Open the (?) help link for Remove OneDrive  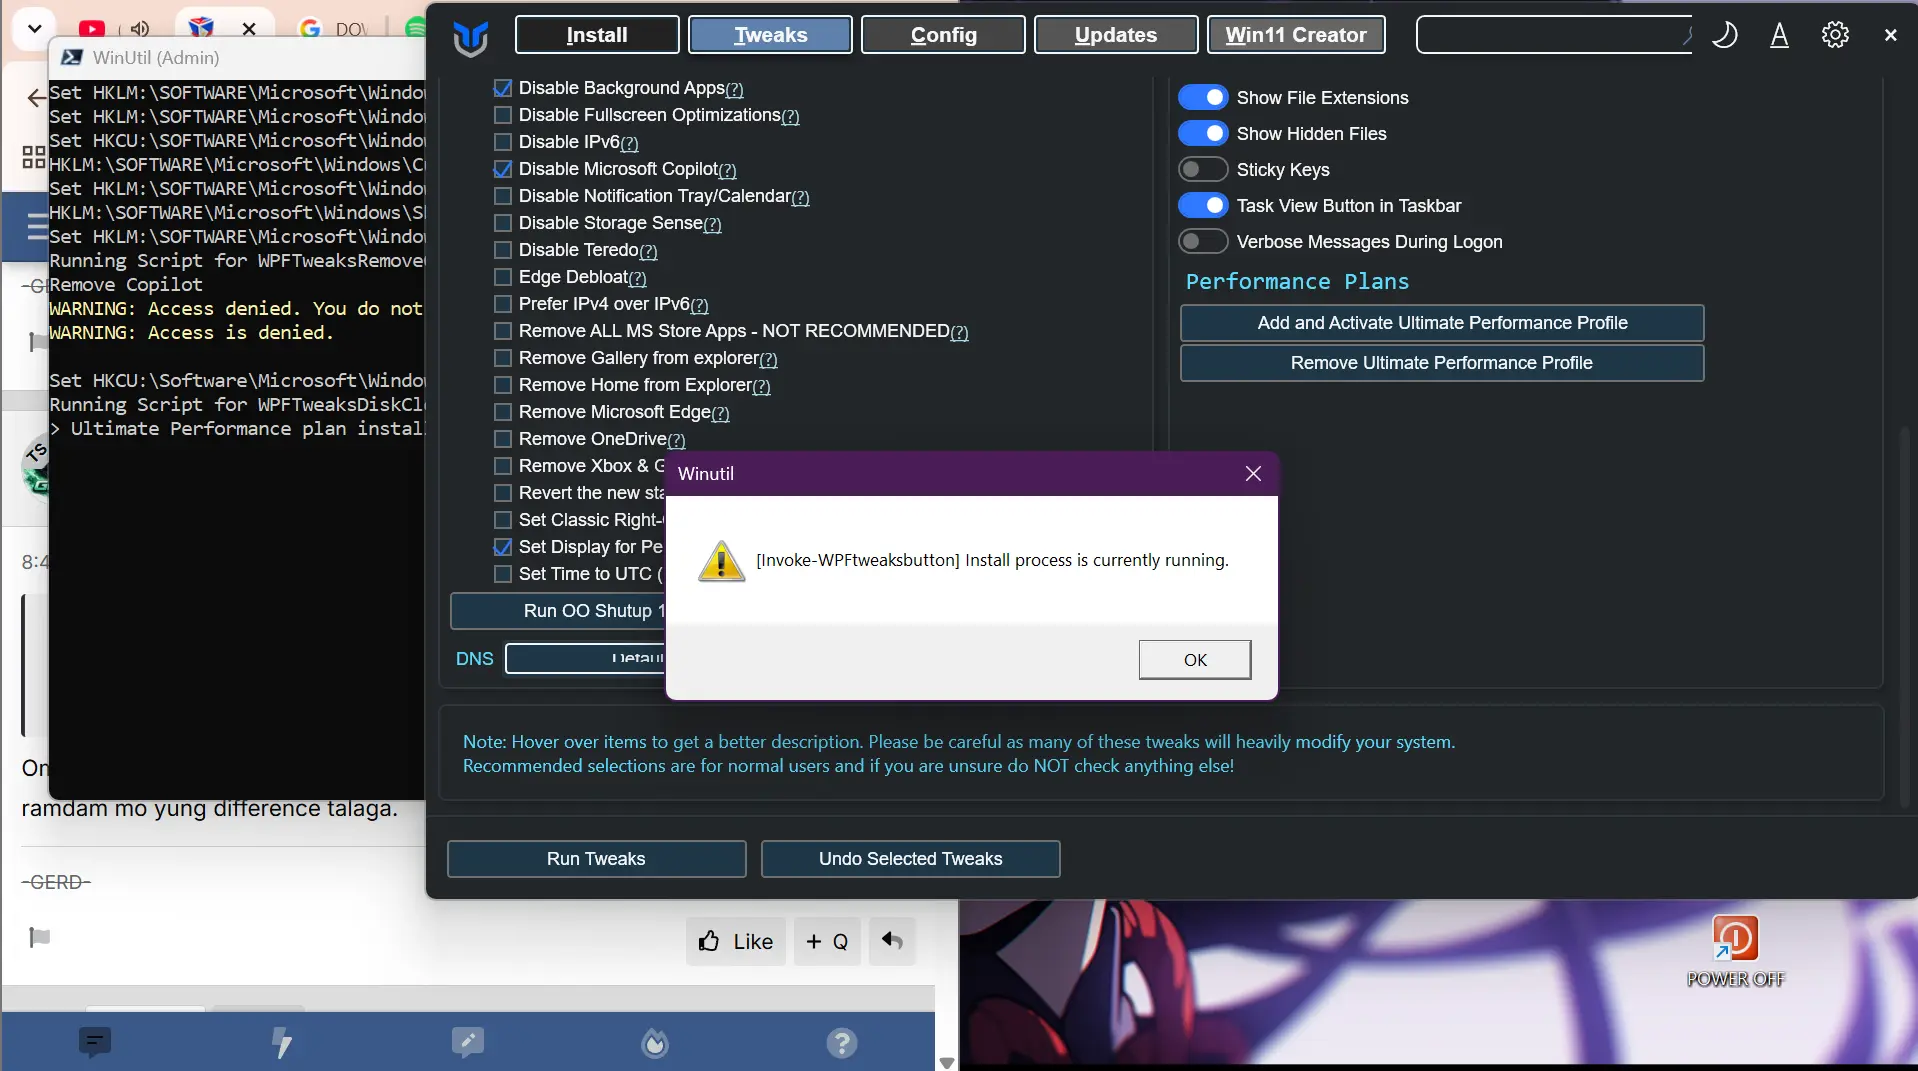(677, 440)
